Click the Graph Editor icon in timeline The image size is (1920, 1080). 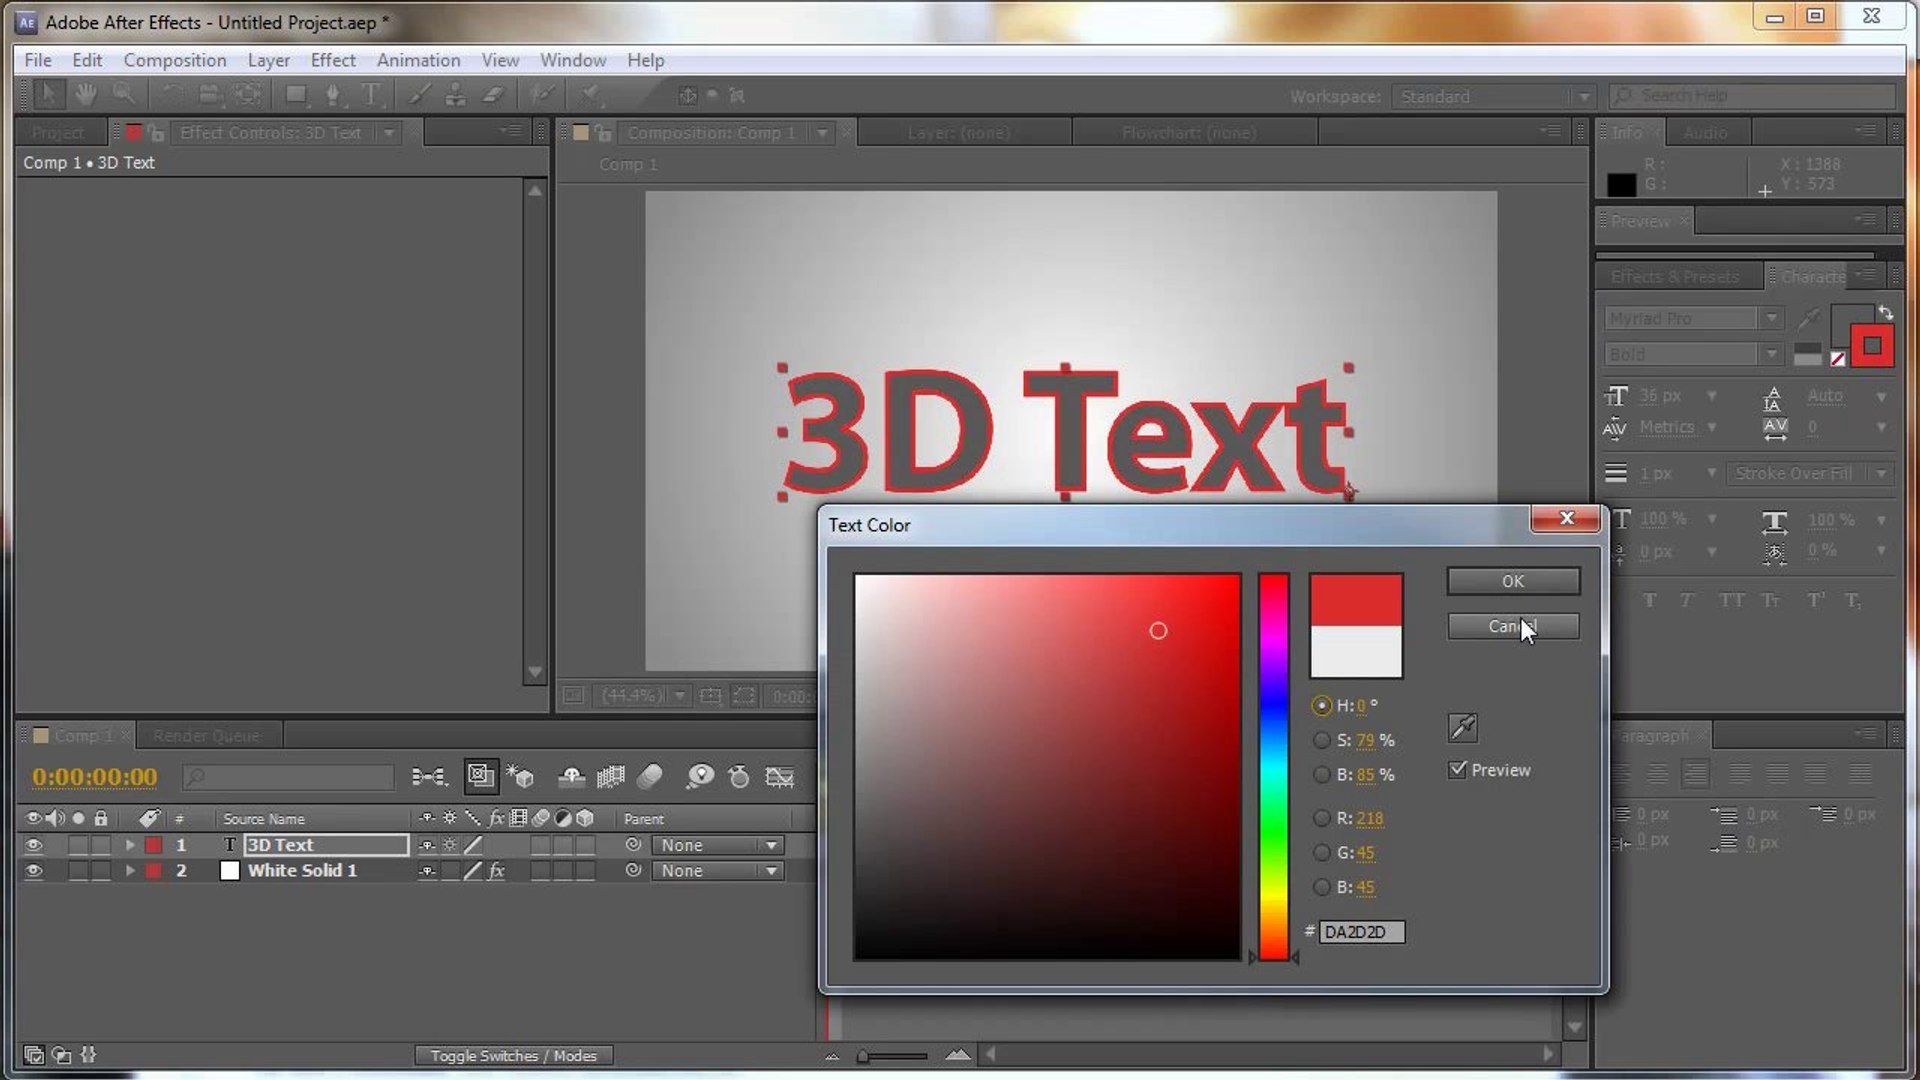click(x=779, y=776)
